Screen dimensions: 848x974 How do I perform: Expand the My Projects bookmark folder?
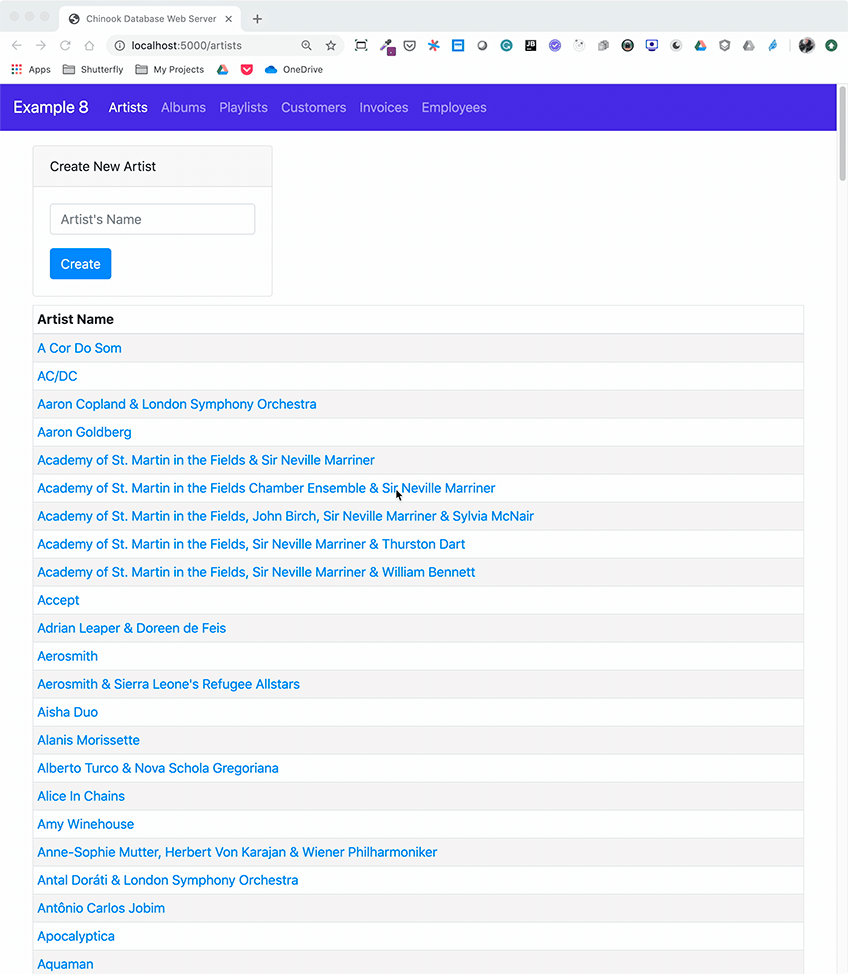170,70
